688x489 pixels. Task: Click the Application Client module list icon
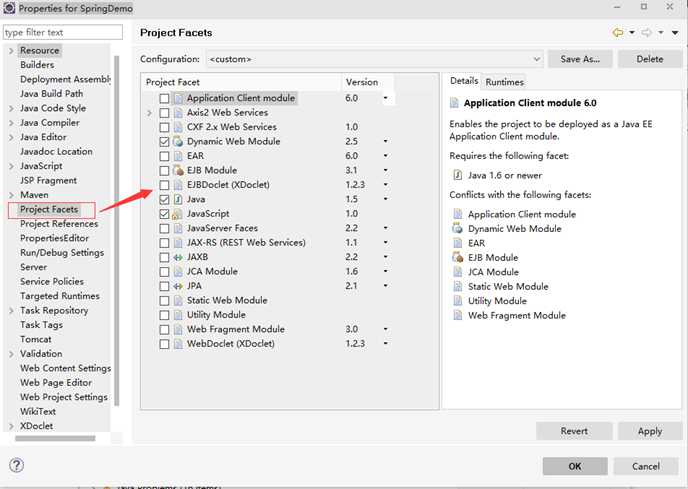point(178,98)
